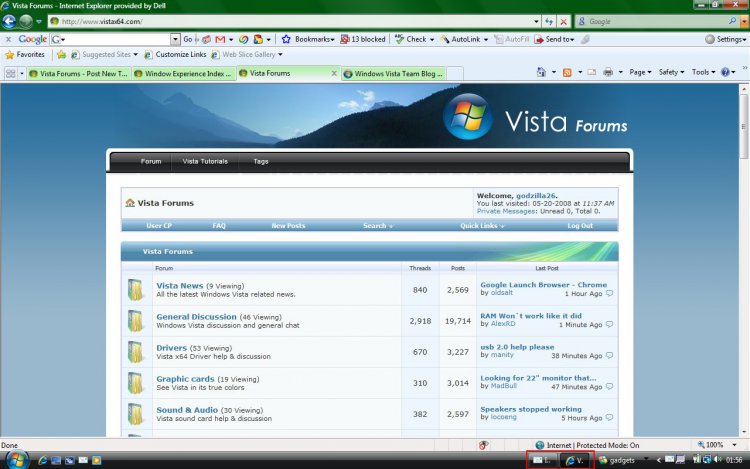750x469 pixels.
Task: Click the Read Mail icon in command bar
Action: pos(592,72)
